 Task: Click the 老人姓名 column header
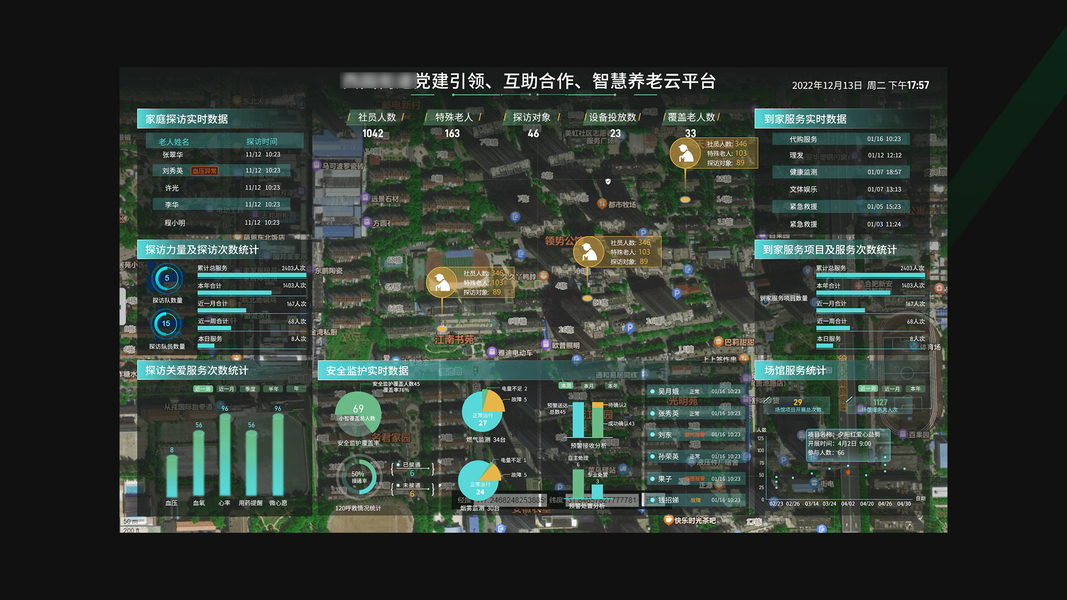[x=174, y=141]
